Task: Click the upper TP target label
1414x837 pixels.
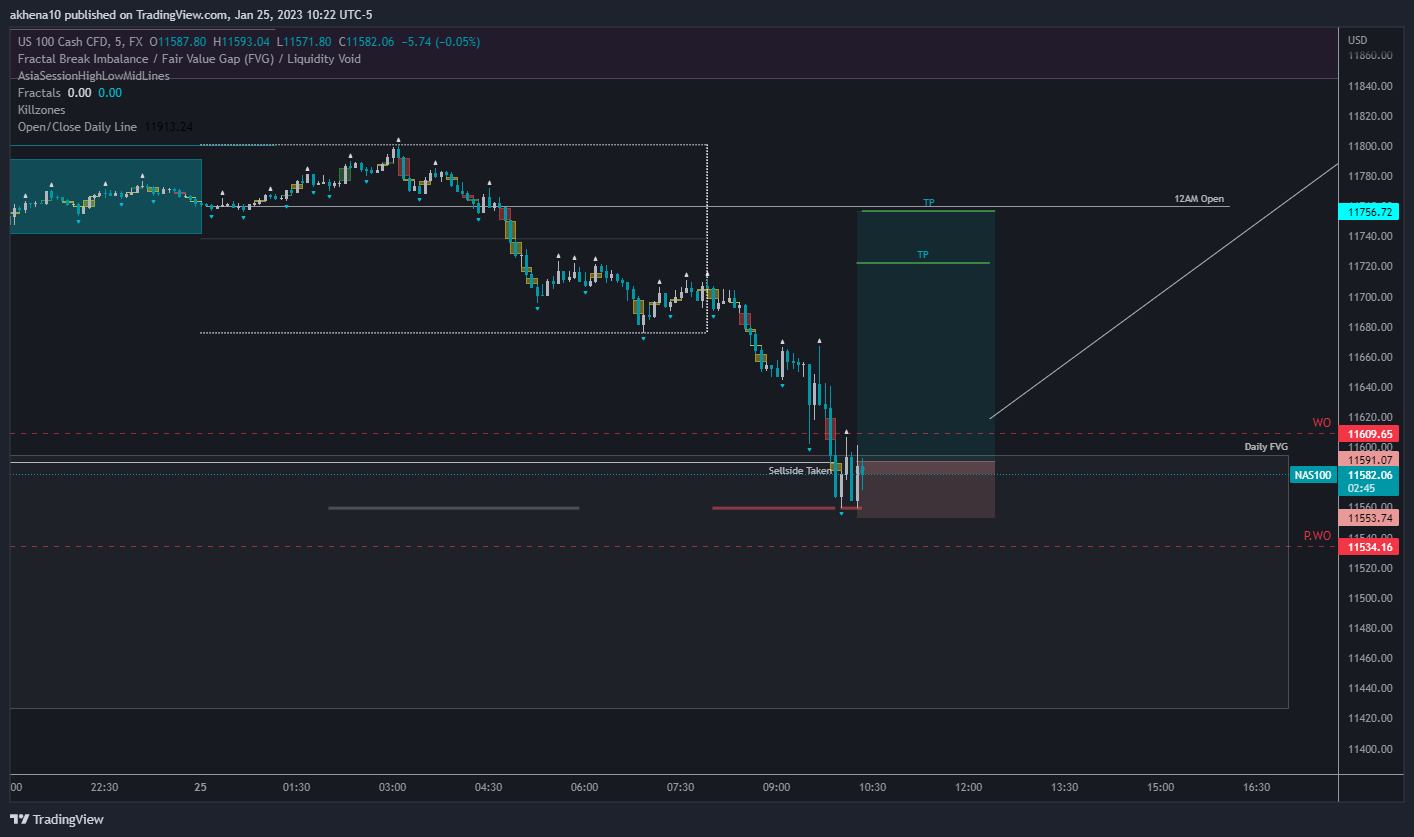Action: [x=929, y=203]
